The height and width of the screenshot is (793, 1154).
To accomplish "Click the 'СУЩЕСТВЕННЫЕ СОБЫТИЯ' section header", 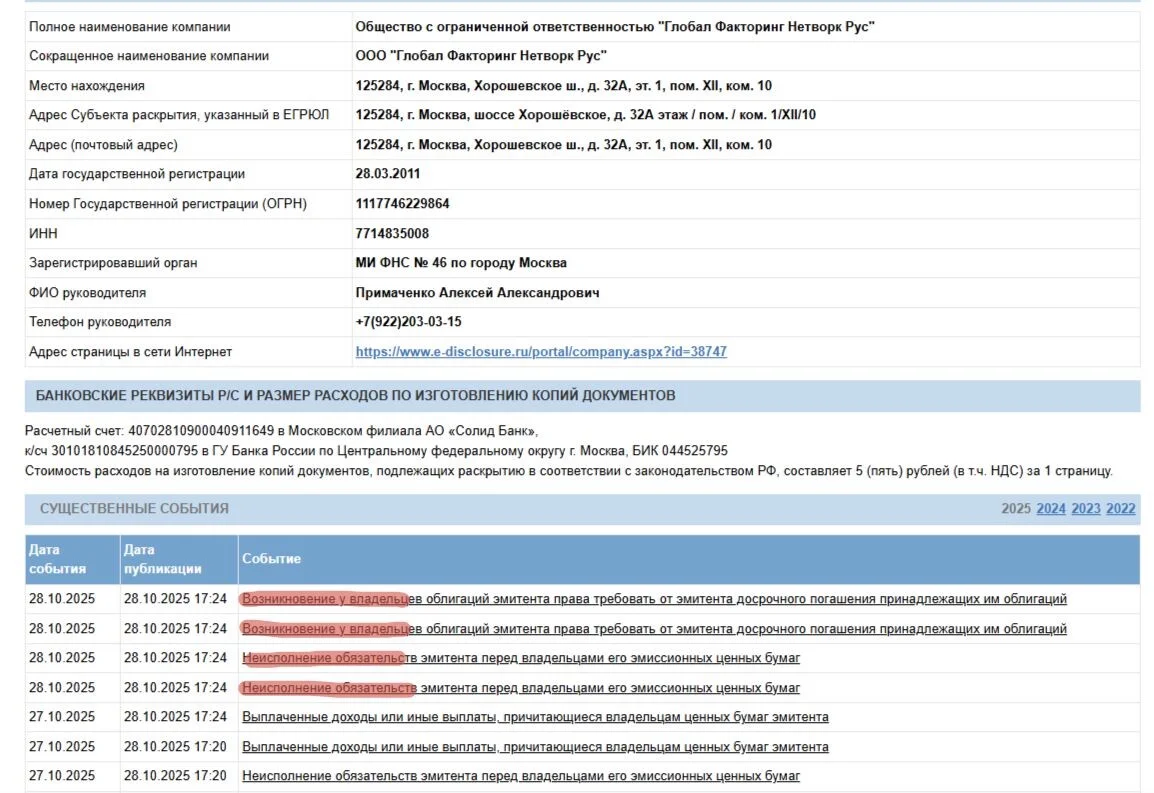I will pyautogui.click(x=134, y=508).
